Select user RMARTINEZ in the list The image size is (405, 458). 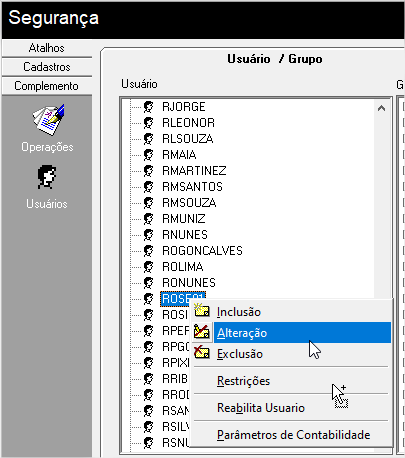click(194, 171)
